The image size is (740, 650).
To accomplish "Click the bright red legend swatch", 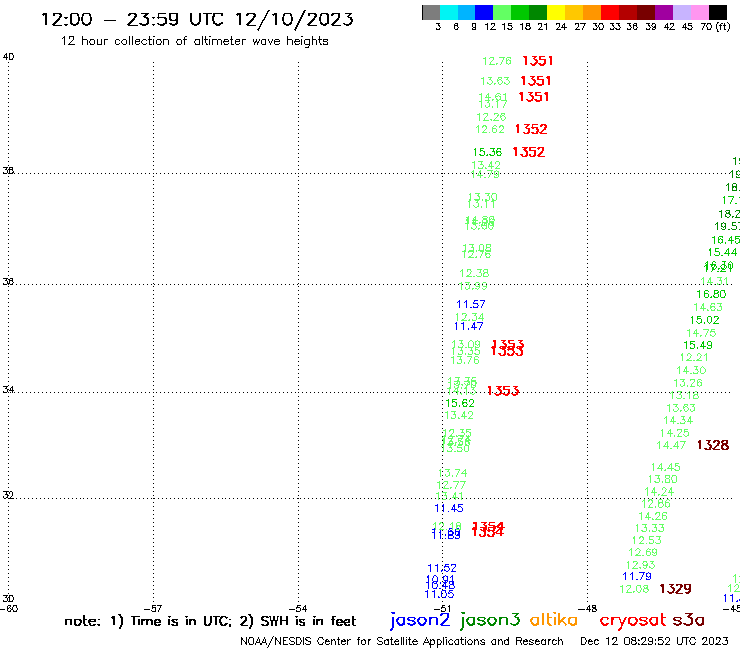I will [610, 12].
